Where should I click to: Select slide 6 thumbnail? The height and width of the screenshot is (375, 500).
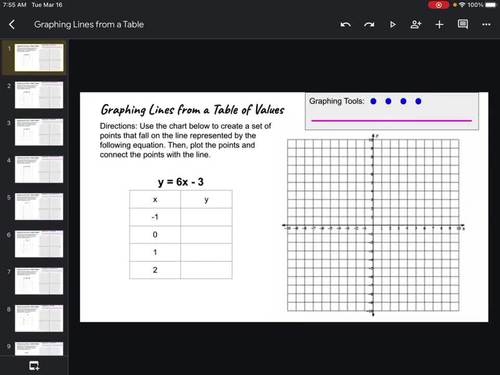point(39,244)
